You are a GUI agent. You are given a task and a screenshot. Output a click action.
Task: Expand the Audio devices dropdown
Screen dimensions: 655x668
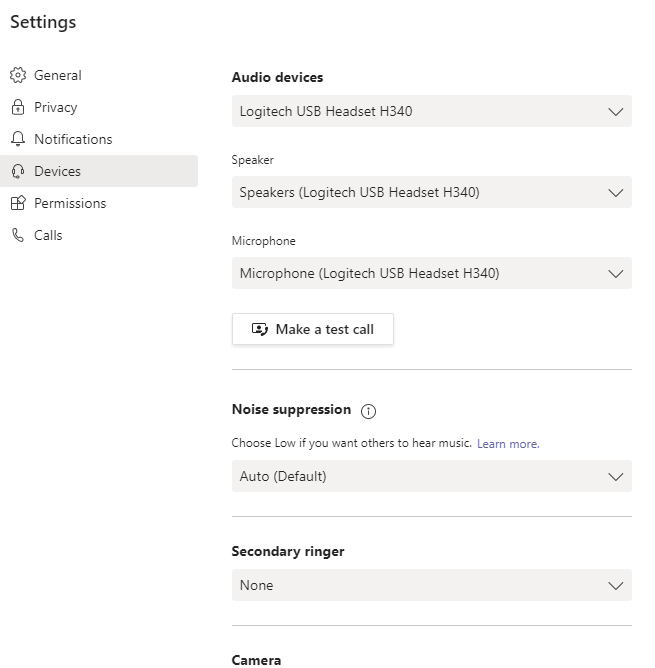pos(431,111)
